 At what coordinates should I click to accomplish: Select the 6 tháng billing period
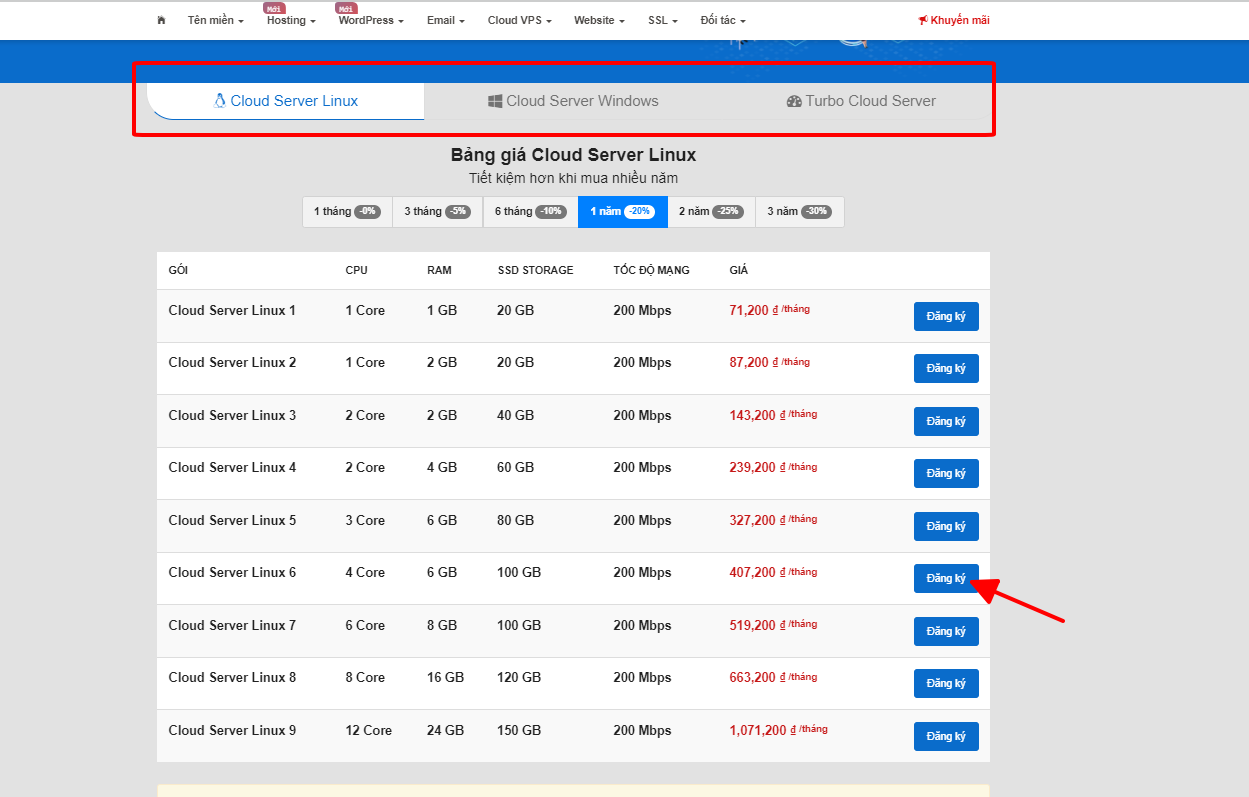point(530,212)
